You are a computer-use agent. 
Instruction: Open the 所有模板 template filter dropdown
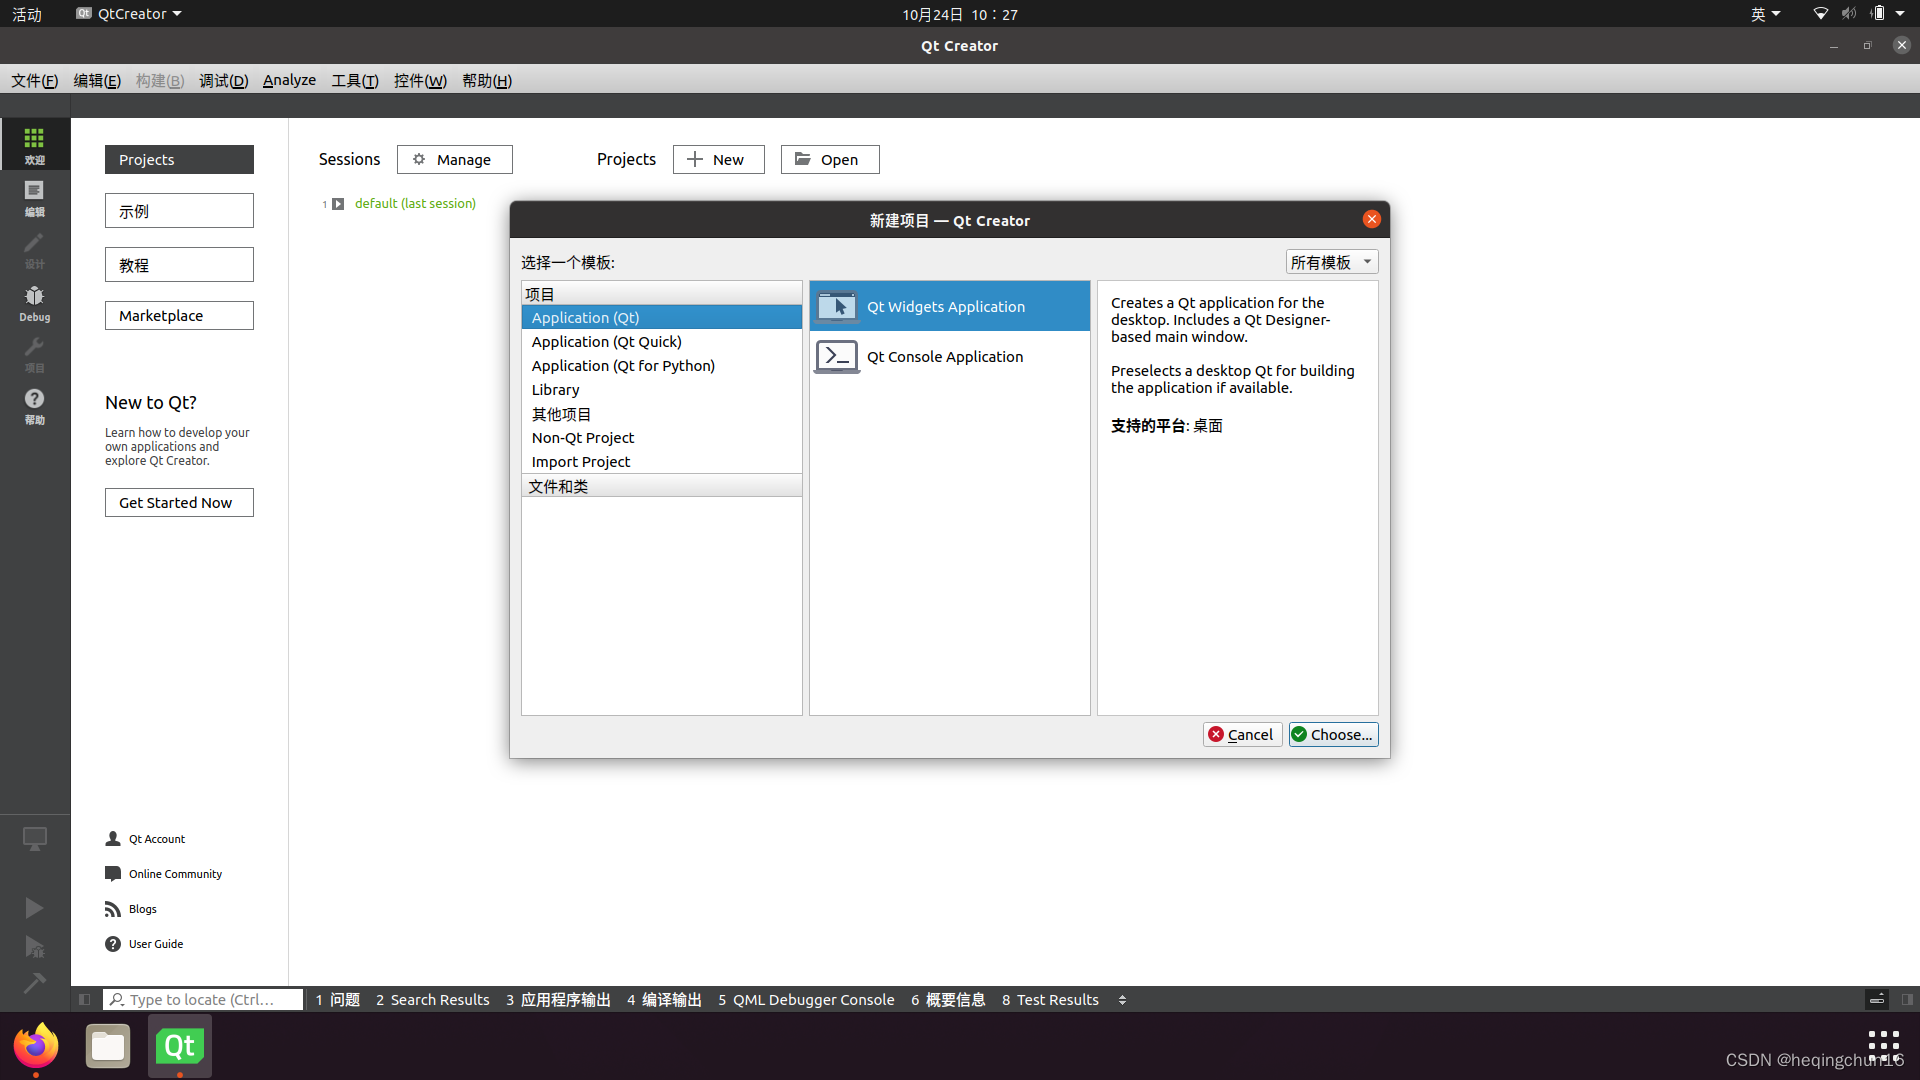click(1331, 262)
